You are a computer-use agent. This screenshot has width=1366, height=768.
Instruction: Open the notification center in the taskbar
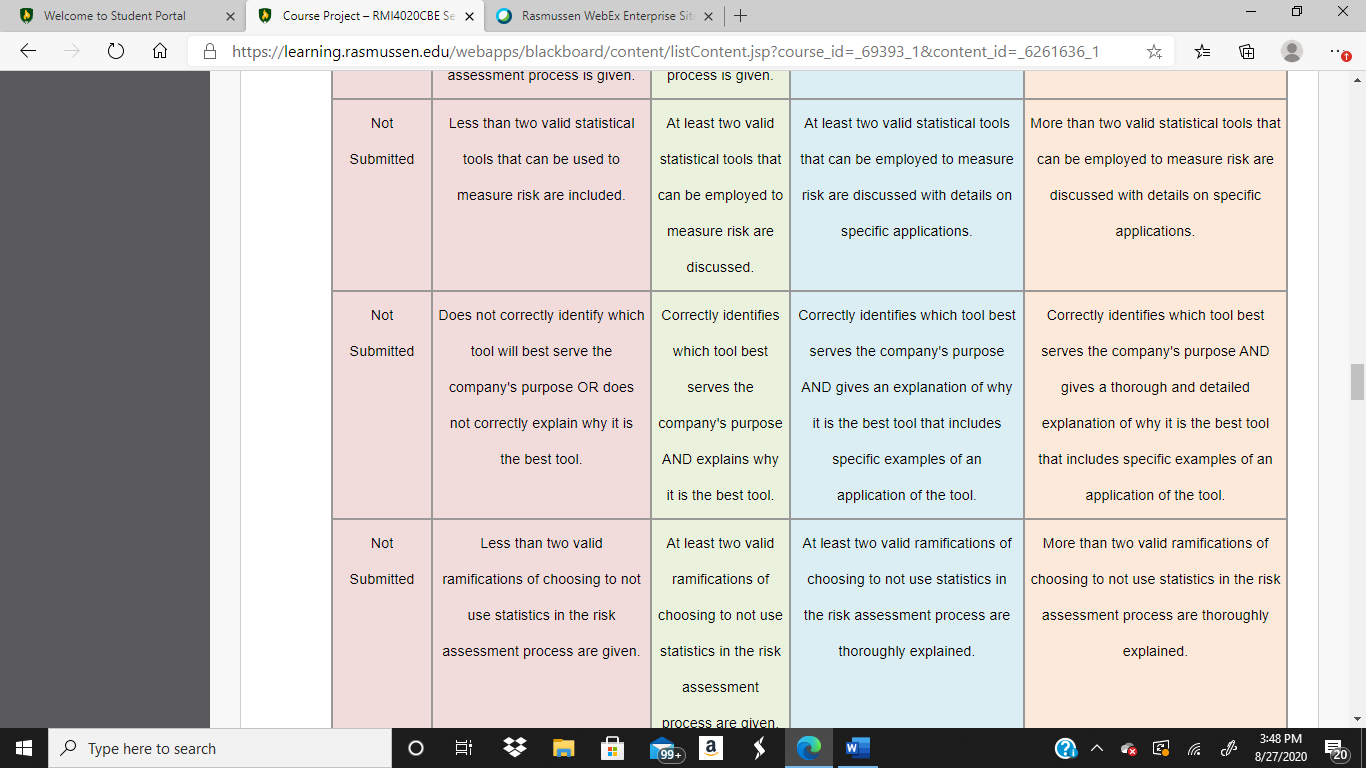(x=1335, y=749)
